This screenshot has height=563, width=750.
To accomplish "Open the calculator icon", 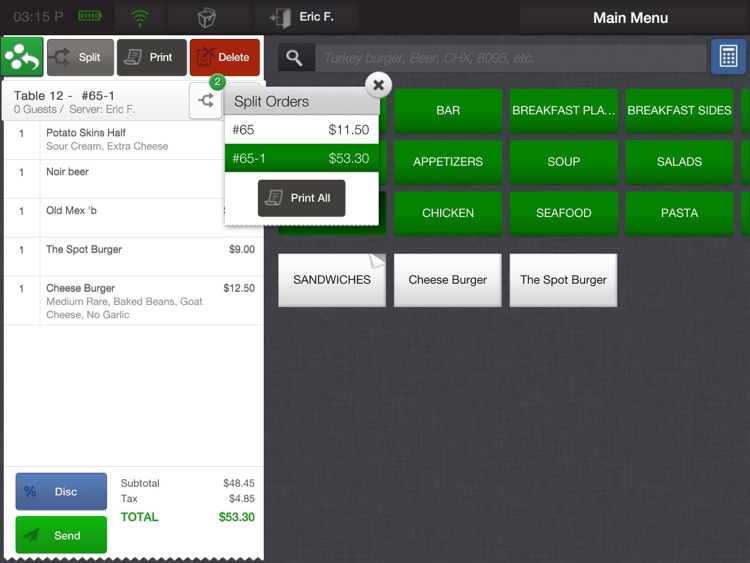I will click(728, 57).
